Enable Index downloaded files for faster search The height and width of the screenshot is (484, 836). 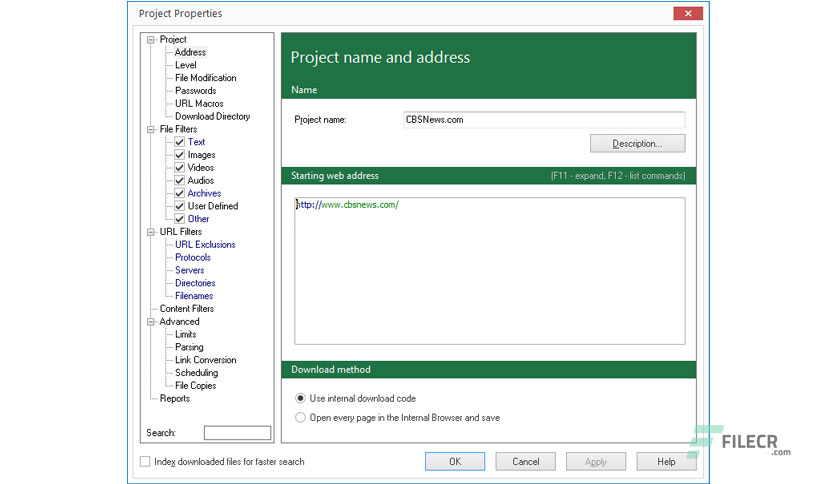(145, 462)
